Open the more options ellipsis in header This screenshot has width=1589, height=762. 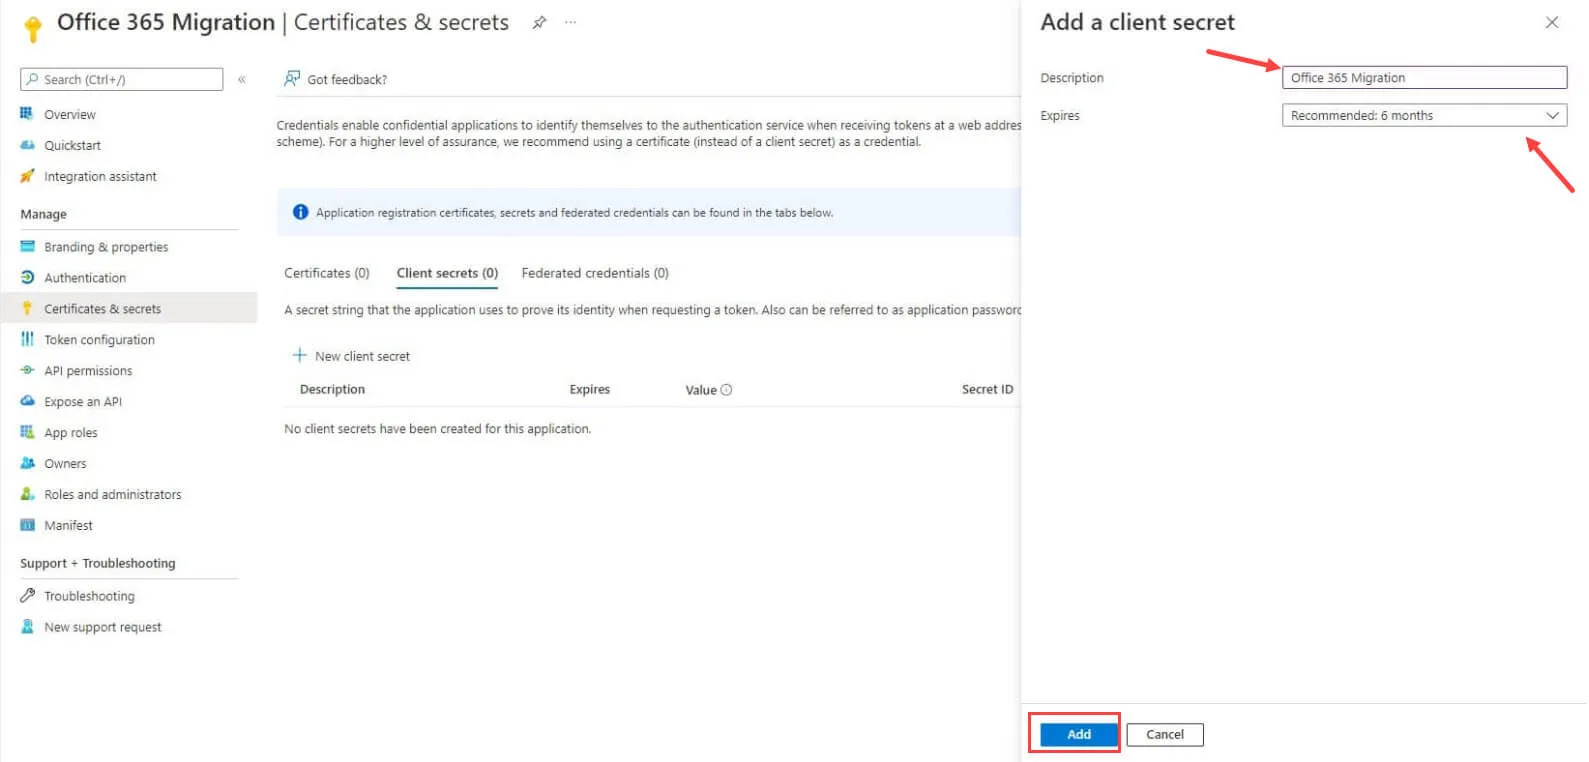pyautogui.click(x=570, y=22)
